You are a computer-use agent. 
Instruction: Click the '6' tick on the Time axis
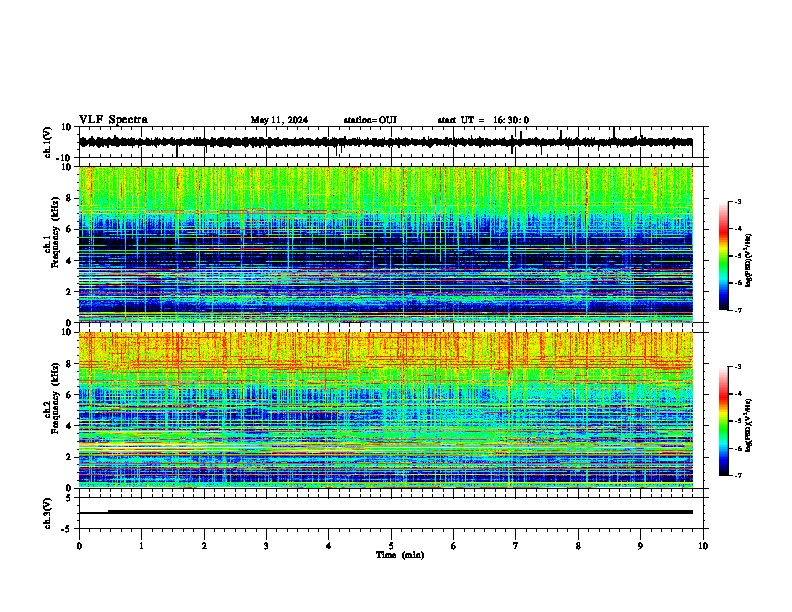coord(453,546)
